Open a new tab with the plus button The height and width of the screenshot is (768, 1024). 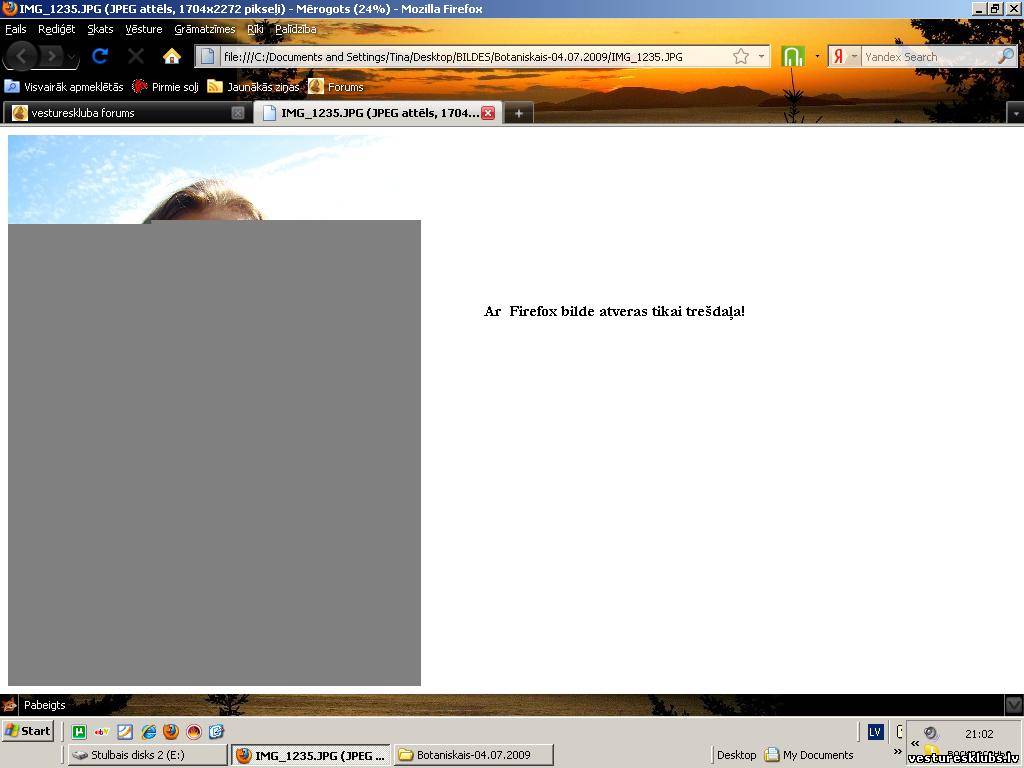click(x=519, y=113)
